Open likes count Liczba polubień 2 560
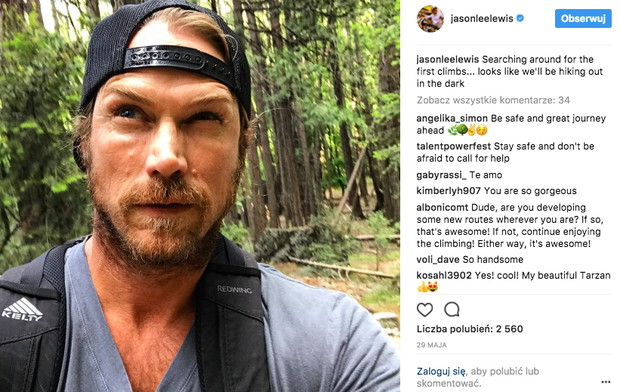Viewport: 620px width, 392px height. 470,329
